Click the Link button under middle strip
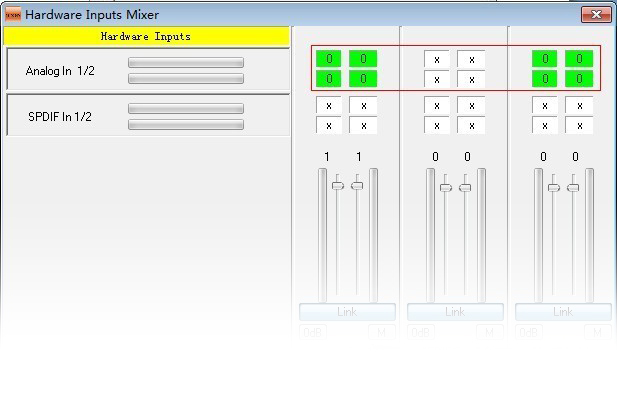 (x=455, y=312)
